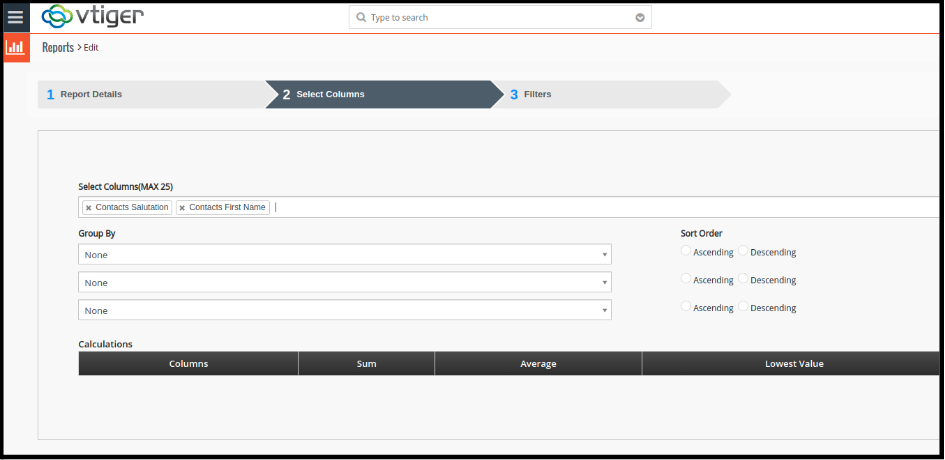Click the vtiger logo

(92, 17)
